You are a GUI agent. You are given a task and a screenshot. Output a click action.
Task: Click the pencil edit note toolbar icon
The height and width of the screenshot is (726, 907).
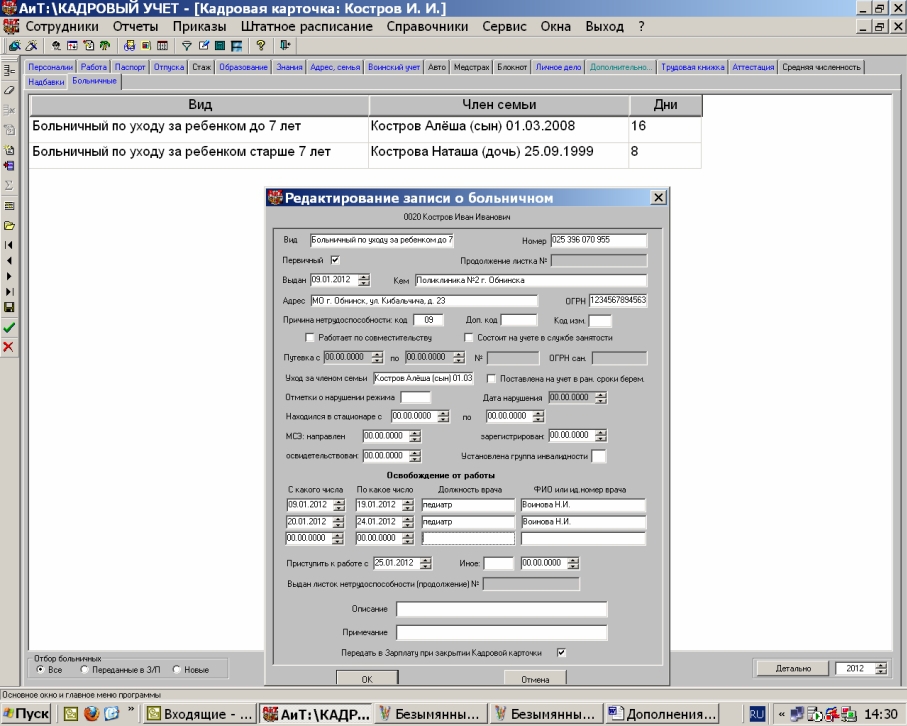click(x=203, y=46)
